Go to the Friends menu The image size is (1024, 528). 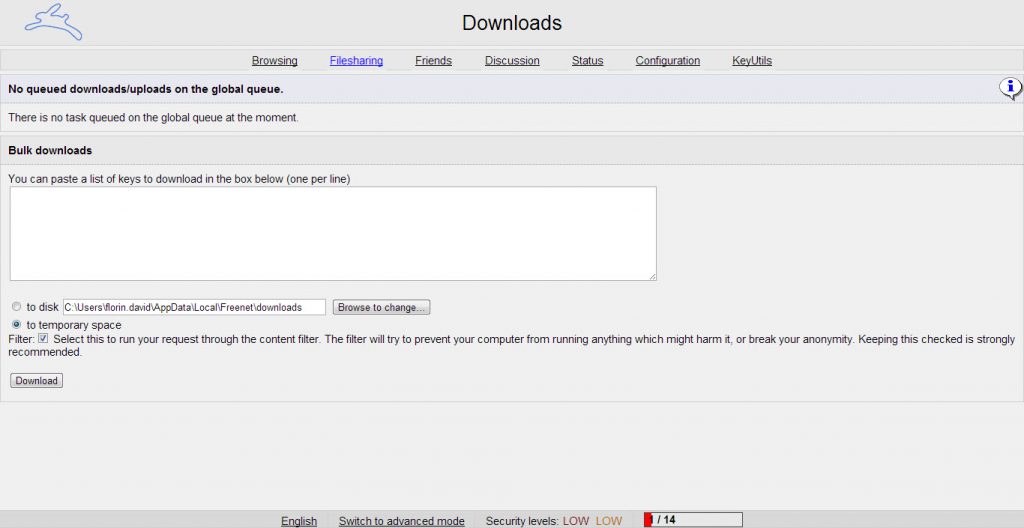[433, 61]
